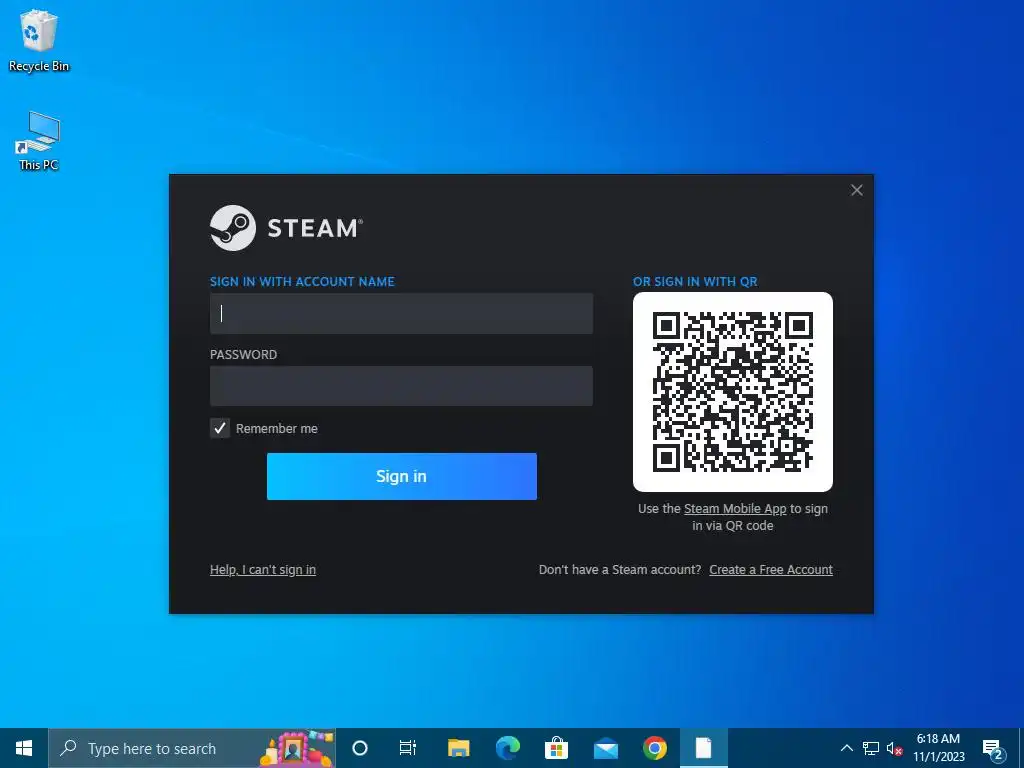This screenshot has height=768, width=1024.
Task: Click the OR SIGN IN WITH QR heading
Action: click(x=695, y=281)
